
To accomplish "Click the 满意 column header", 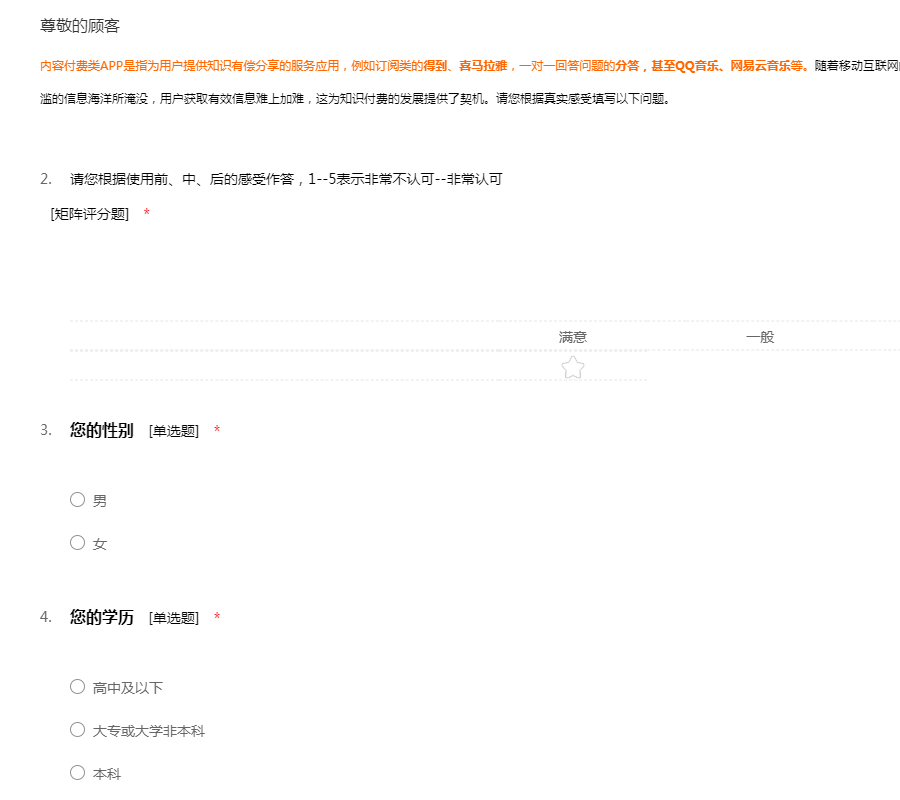I will tap(572, 337).
